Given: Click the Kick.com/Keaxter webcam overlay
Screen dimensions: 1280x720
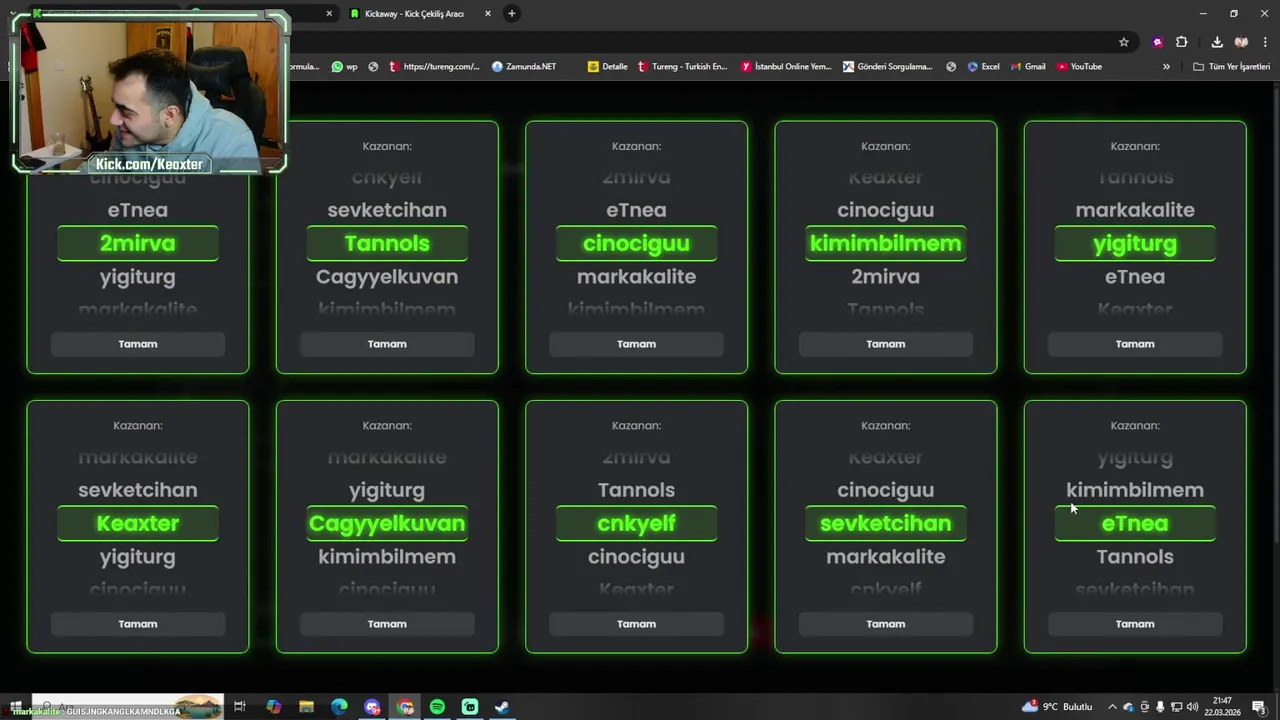Looking at the screenshot, I should point(150,92).
